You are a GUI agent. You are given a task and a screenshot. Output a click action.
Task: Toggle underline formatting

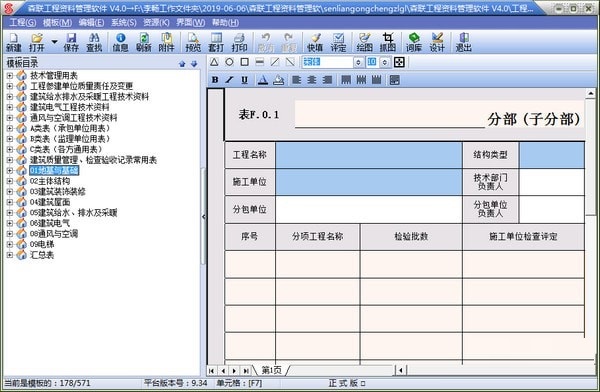tap(244, 80)
